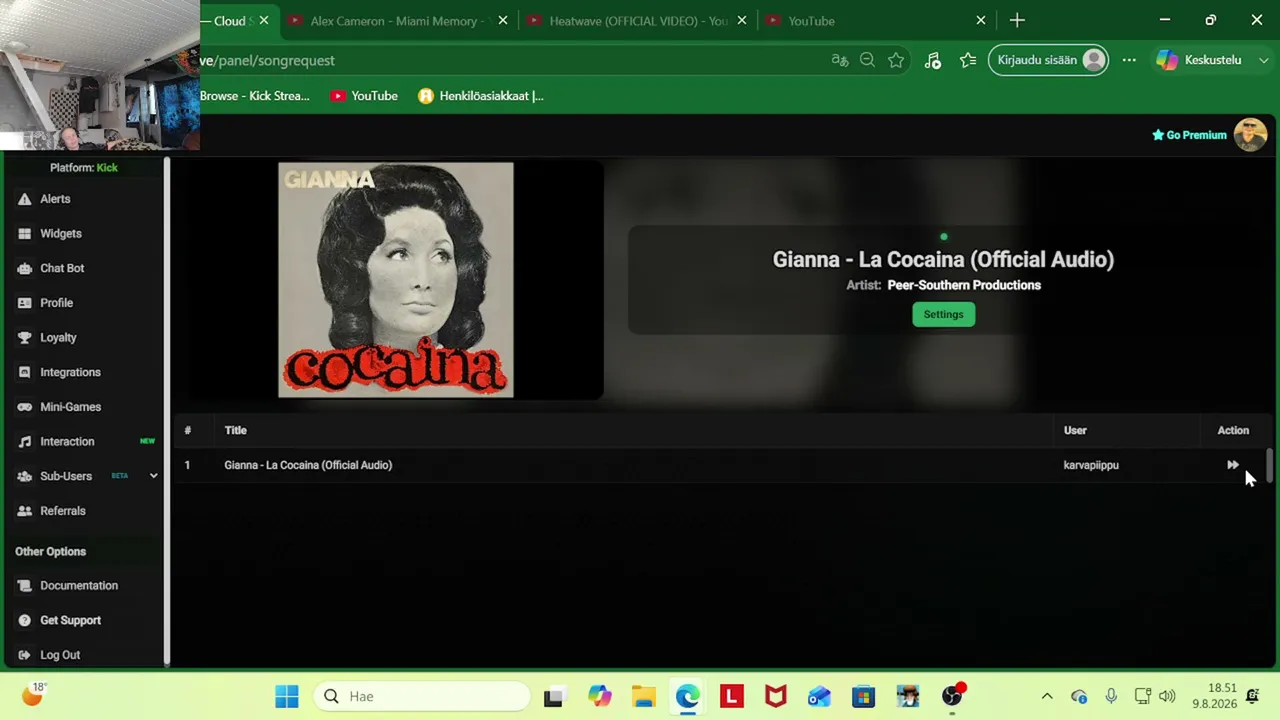Open Copilot from the taskbar
The width and height of the screenshot is (1280, 720).
(599, 696)
